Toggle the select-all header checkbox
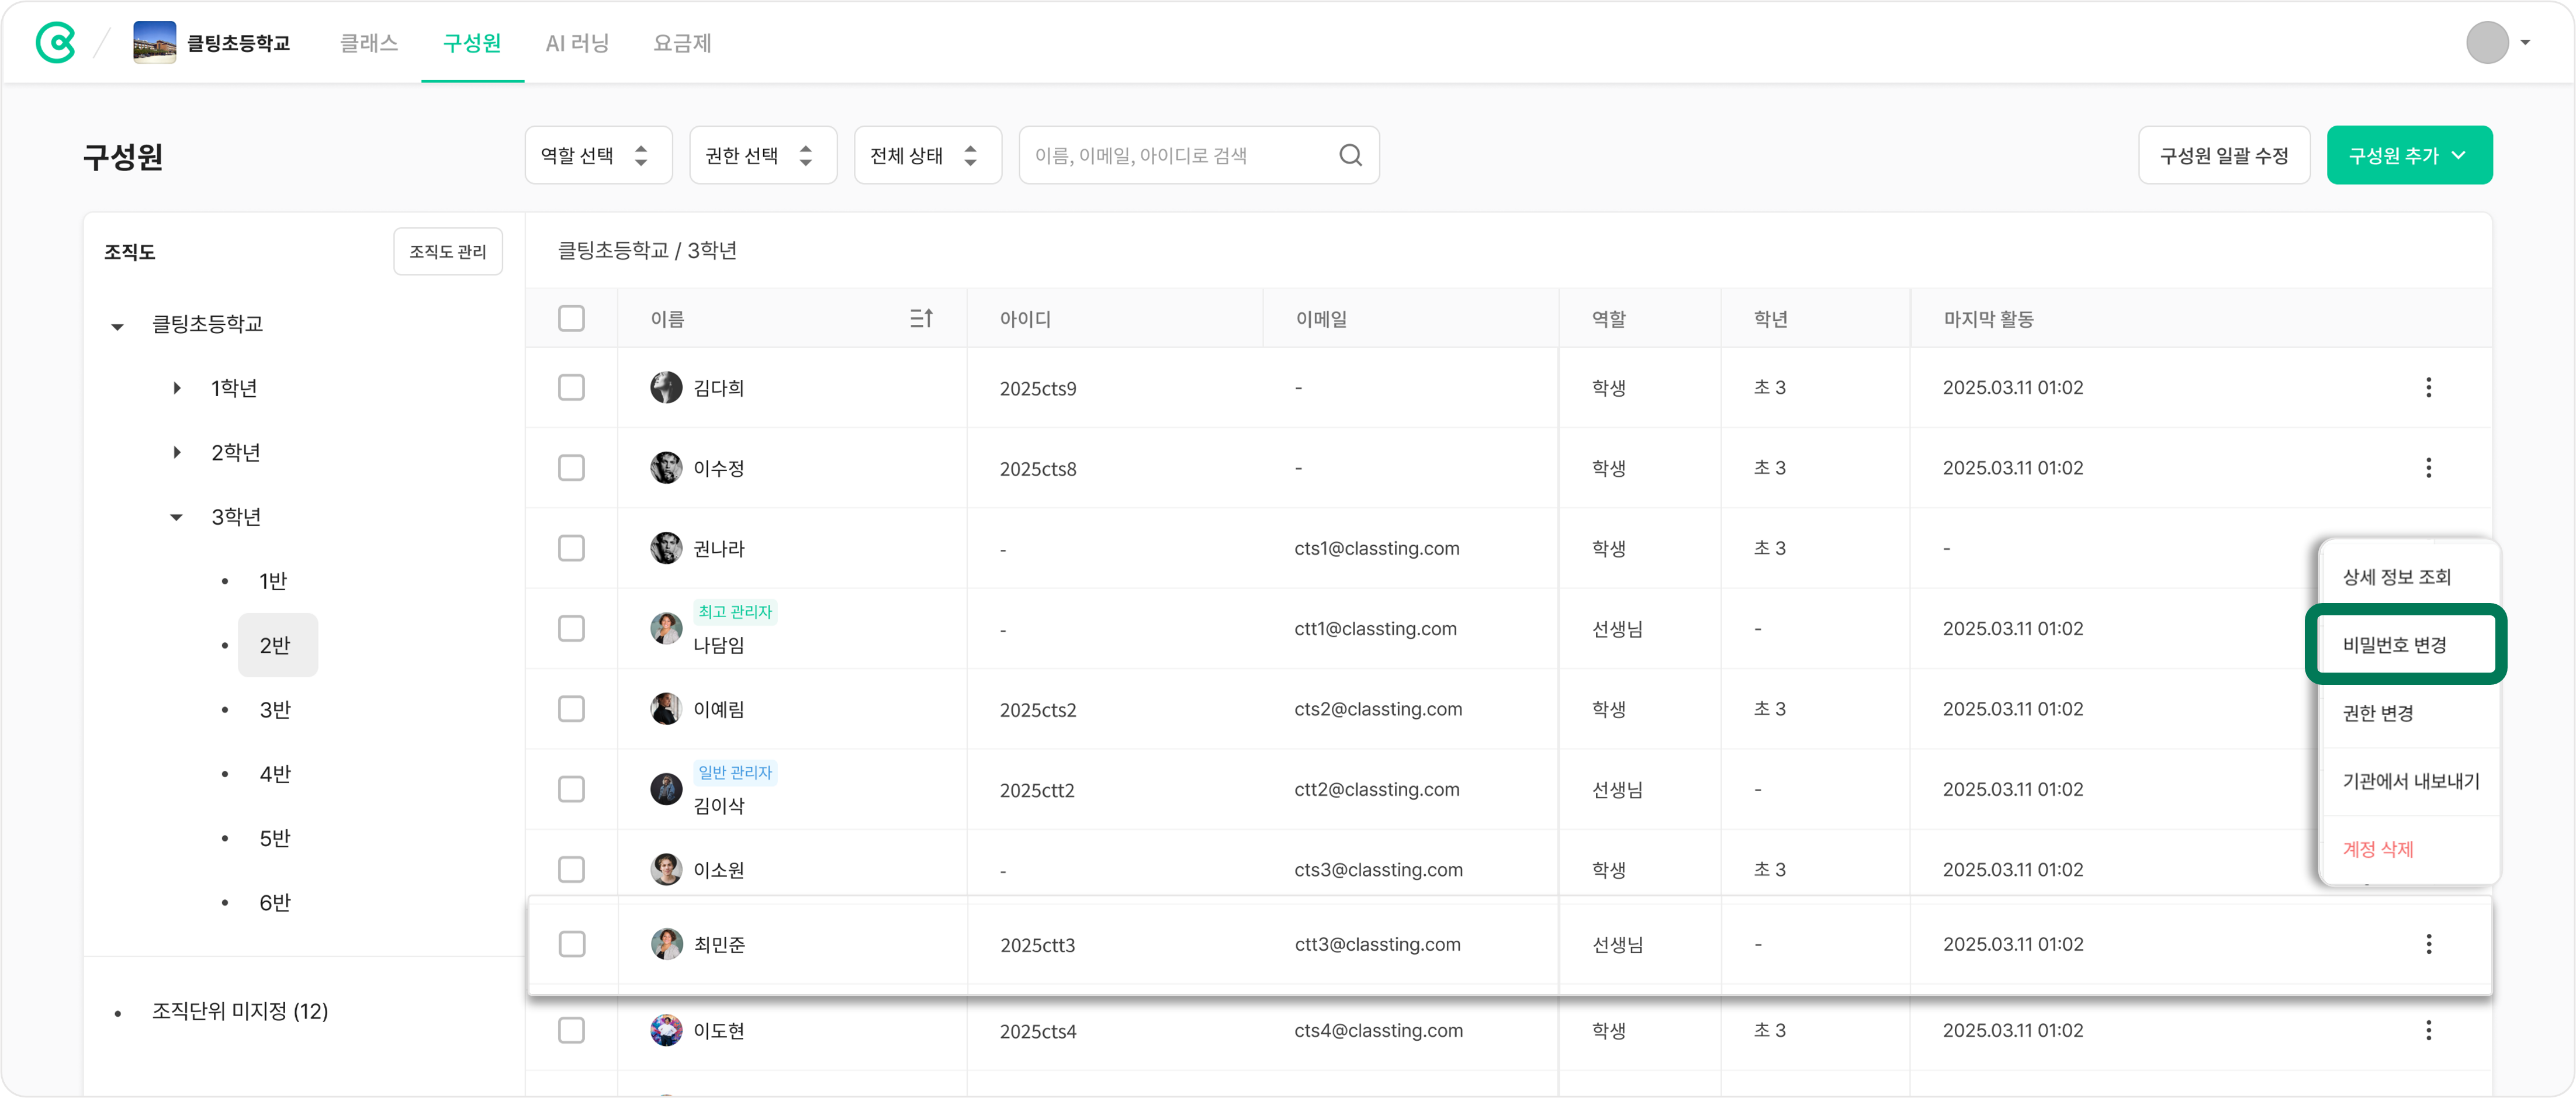This screenshot has height=1098, width=2576. pyautogui.click(x=571, y=318)
